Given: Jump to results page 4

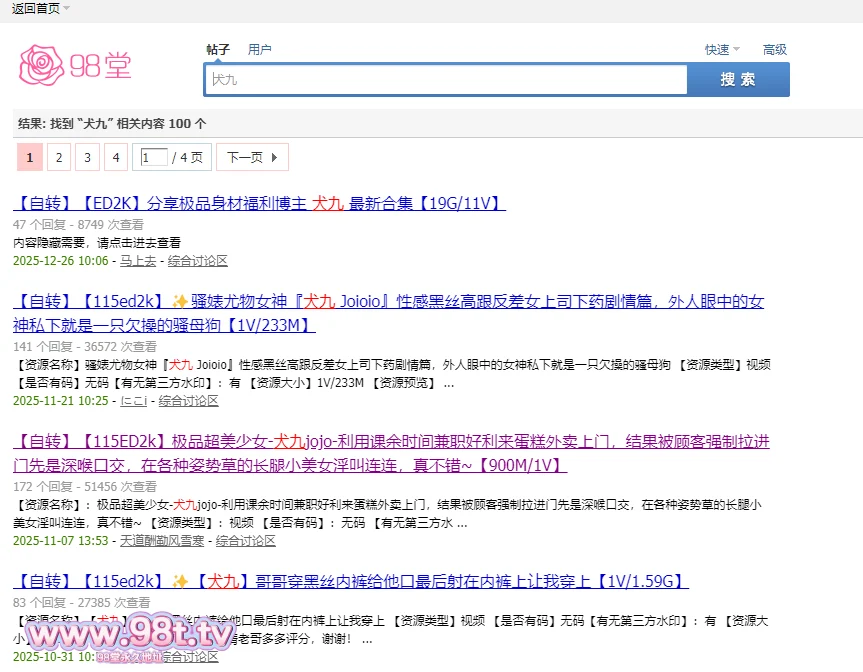Looking at the screenshot, I should 116,157.
